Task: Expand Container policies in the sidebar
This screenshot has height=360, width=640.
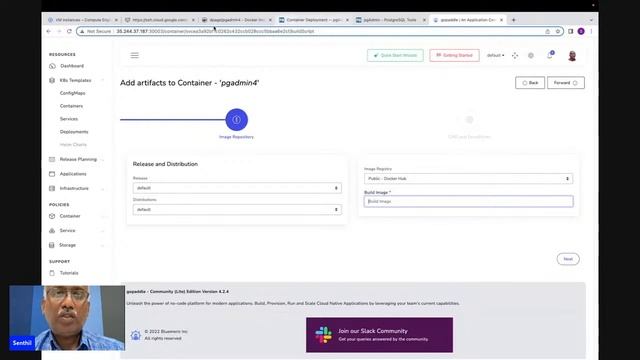Action: pyautogui.click(x=70, y=216)
